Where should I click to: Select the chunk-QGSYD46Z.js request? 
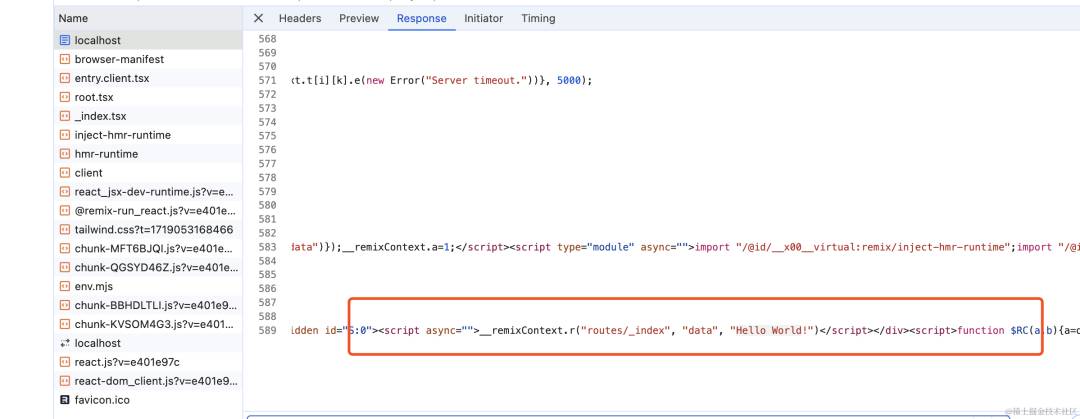pos(148,267)
